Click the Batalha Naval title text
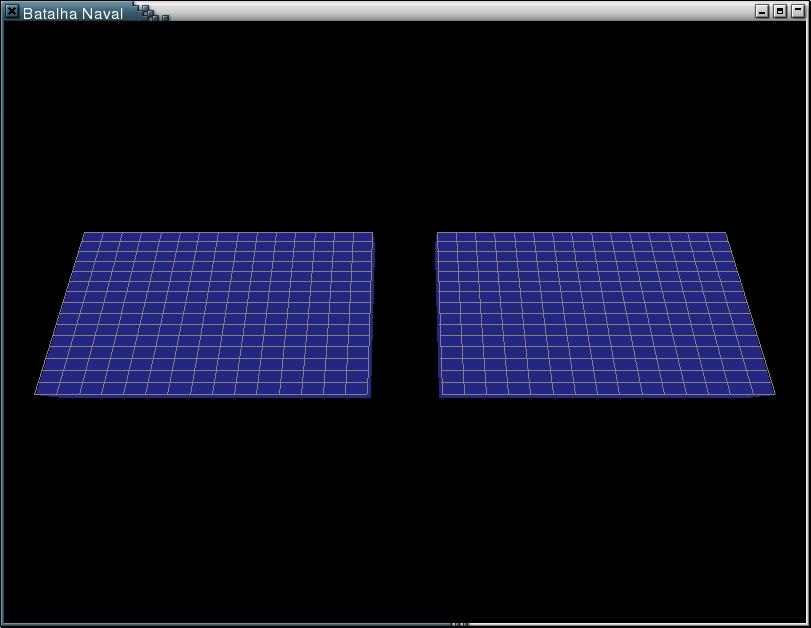Image resolution: width=811 pixels, height=628 pixels. click(x=73, y=13)
